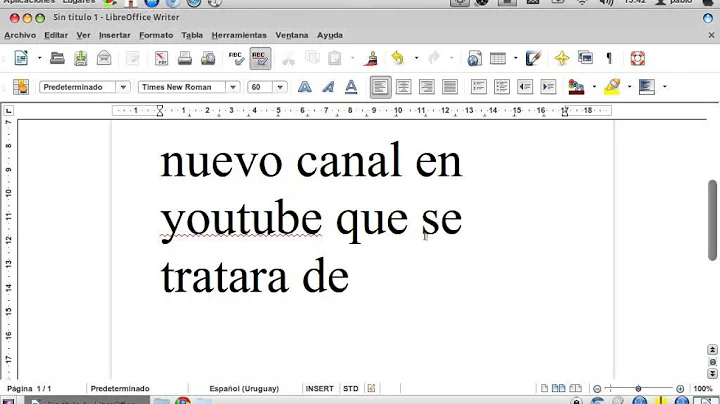Click the font name input field
This screenshot has height=404, width=720.
tap(182, 87)
